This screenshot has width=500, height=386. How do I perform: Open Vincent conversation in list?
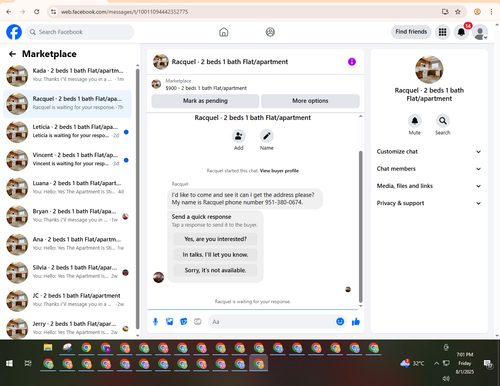[67, 160]
